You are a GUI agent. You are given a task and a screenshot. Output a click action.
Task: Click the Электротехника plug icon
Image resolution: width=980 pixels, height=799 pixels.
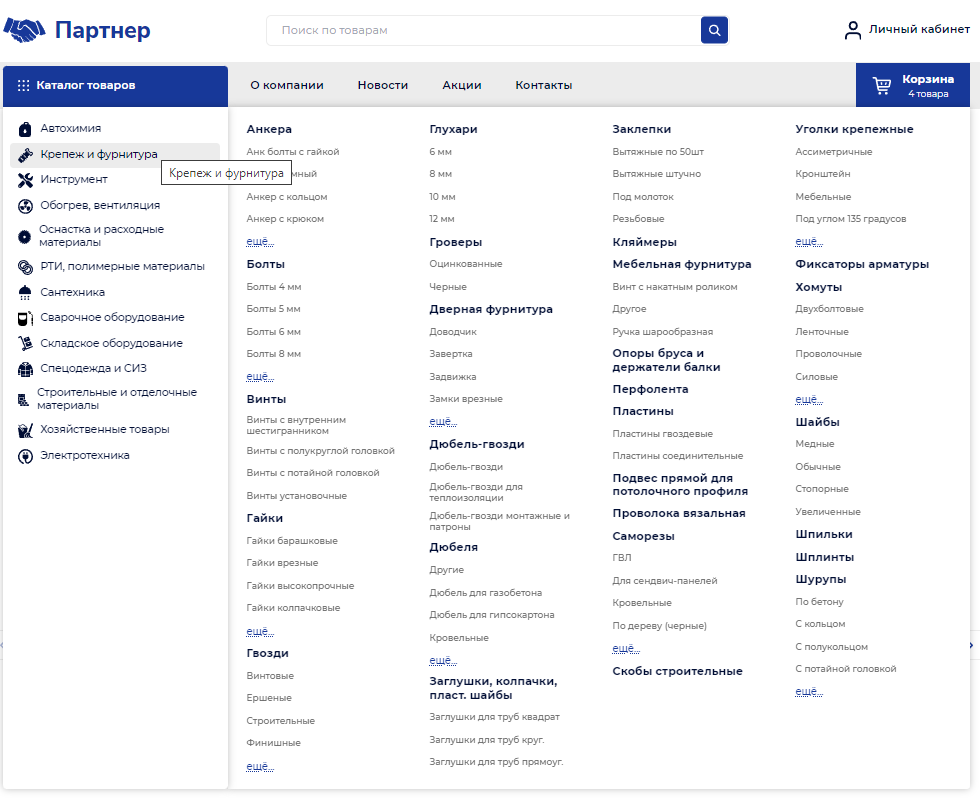(25, 456)
